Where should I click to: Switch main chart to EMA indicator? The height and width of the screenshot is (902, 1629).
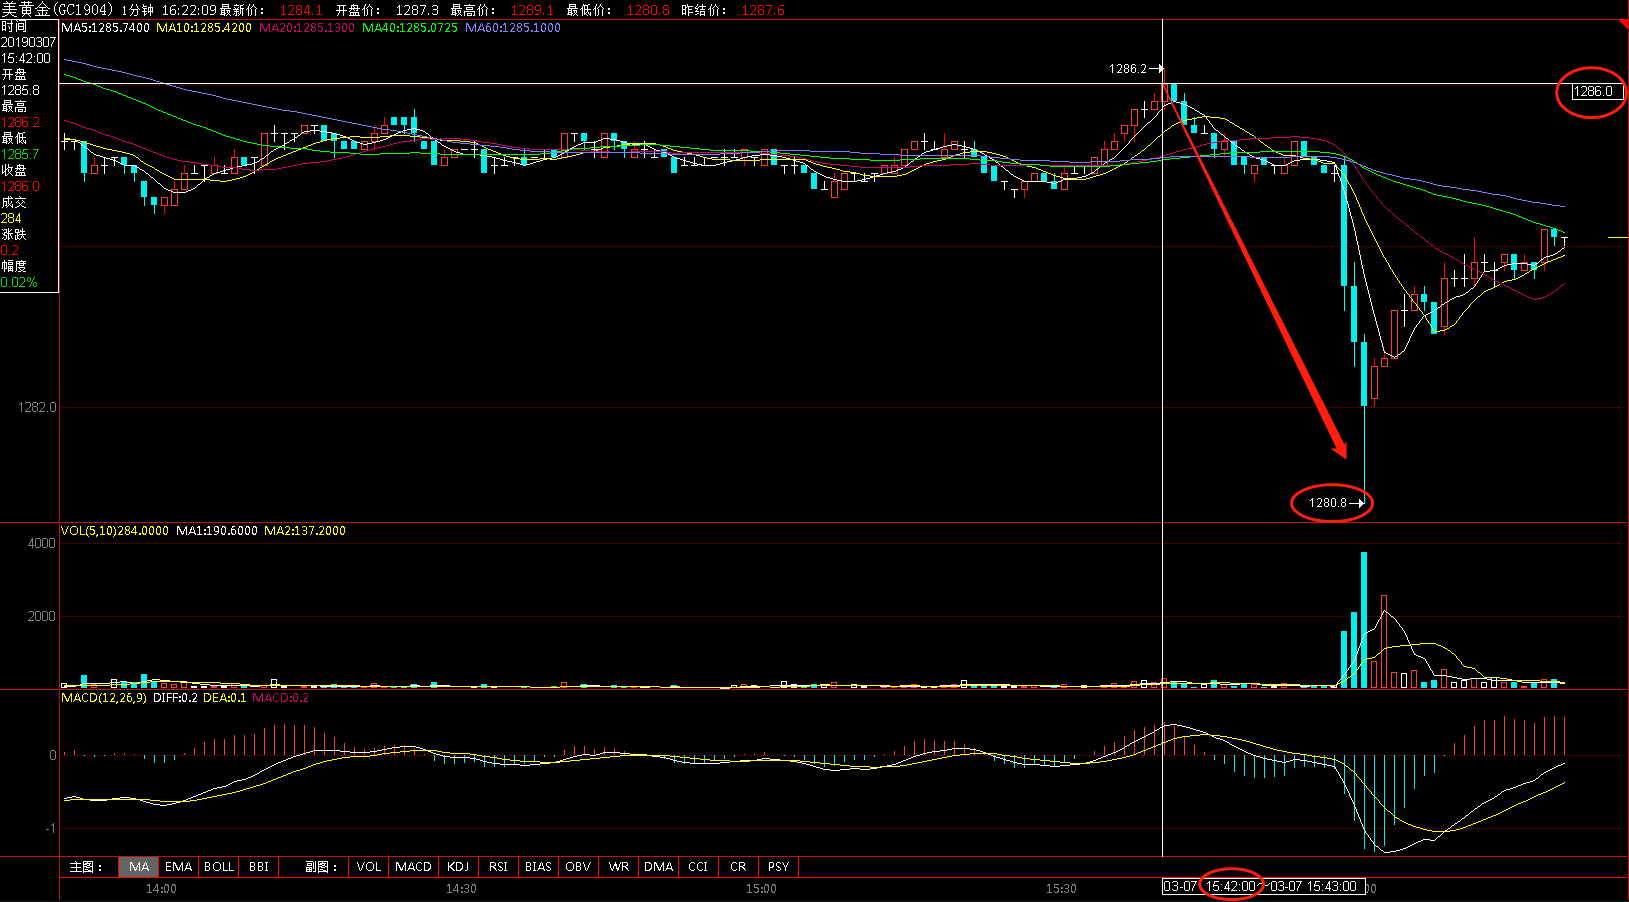click(178, 867)
